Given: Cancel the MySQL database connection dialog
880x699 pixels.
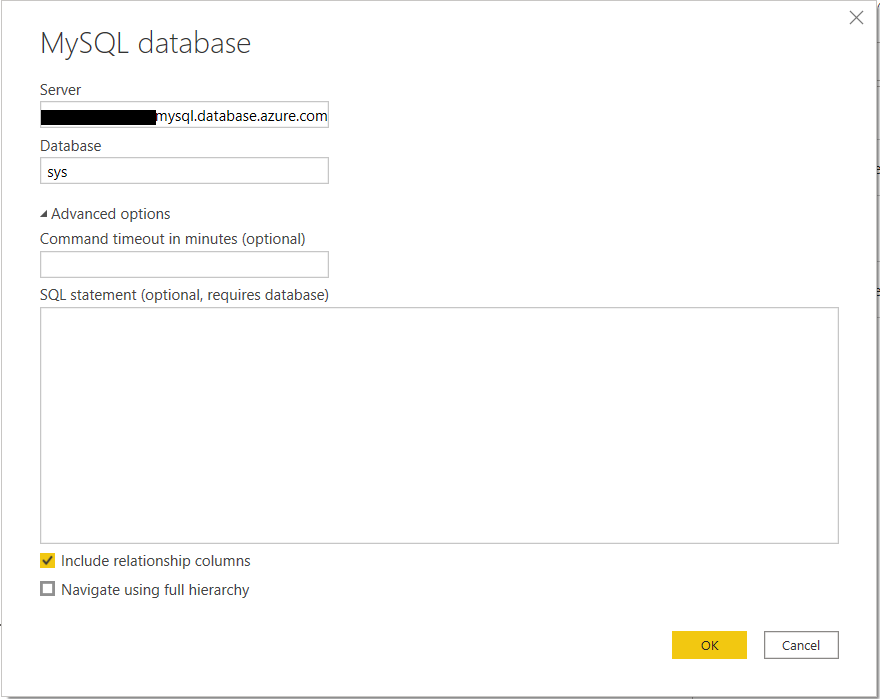Looking at the screenshot, I should point(800,644).
